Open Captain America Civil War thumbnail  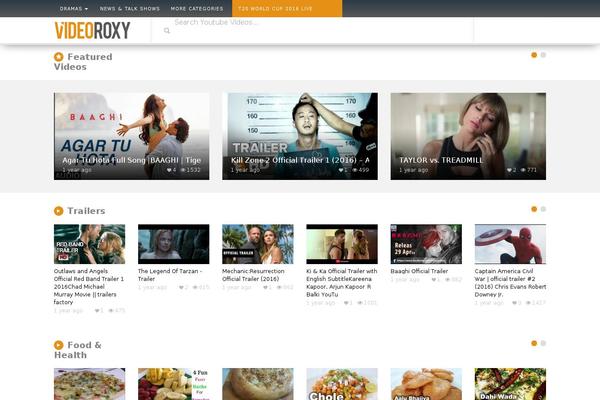(510, 244)
